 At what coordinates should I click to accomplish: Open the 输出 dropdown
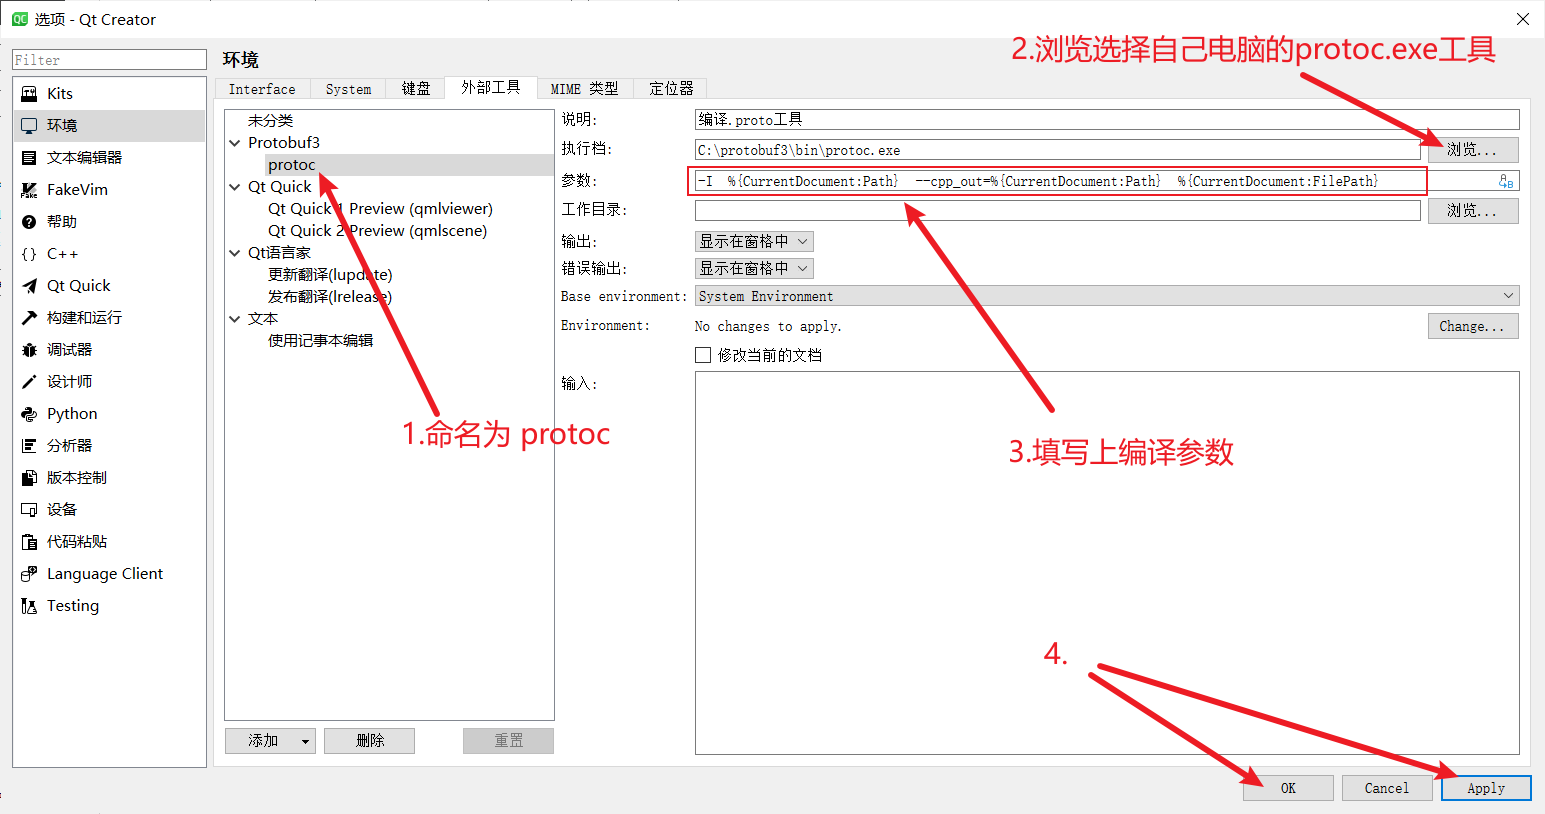pos(754,241)
